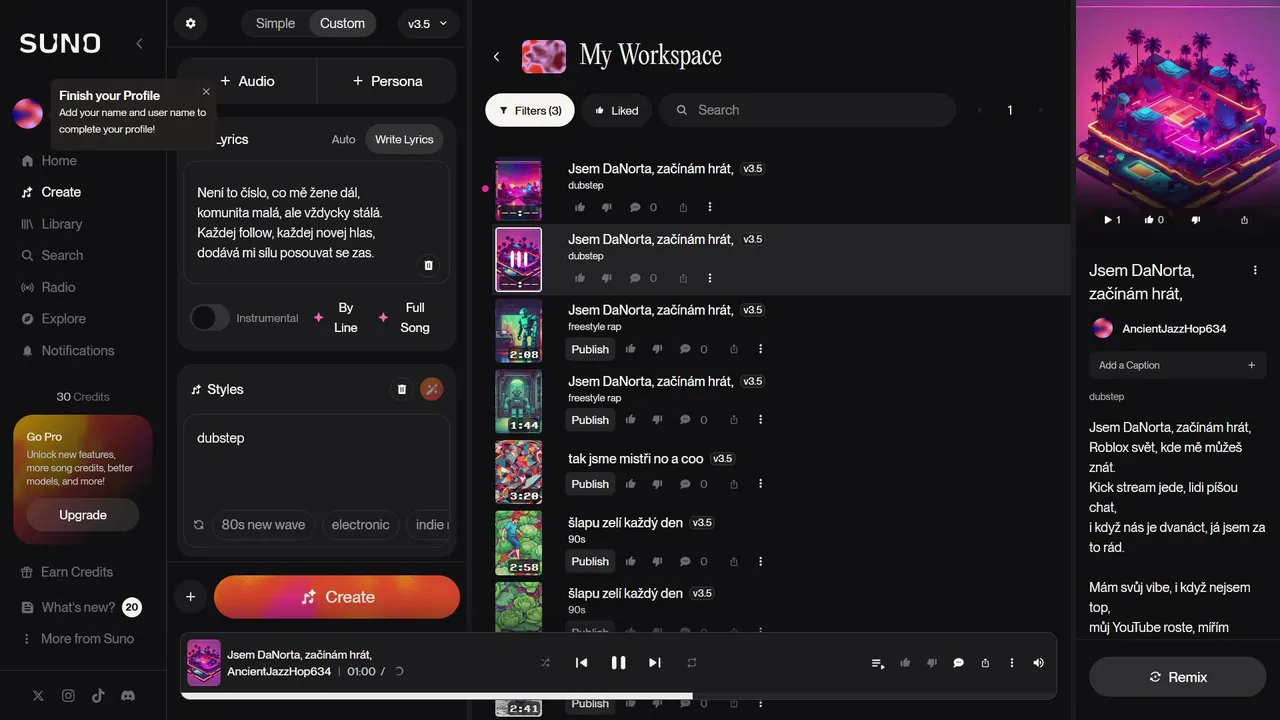Click the + Persona button
The image size is (1280, 720).
click(x=387, y=81)
